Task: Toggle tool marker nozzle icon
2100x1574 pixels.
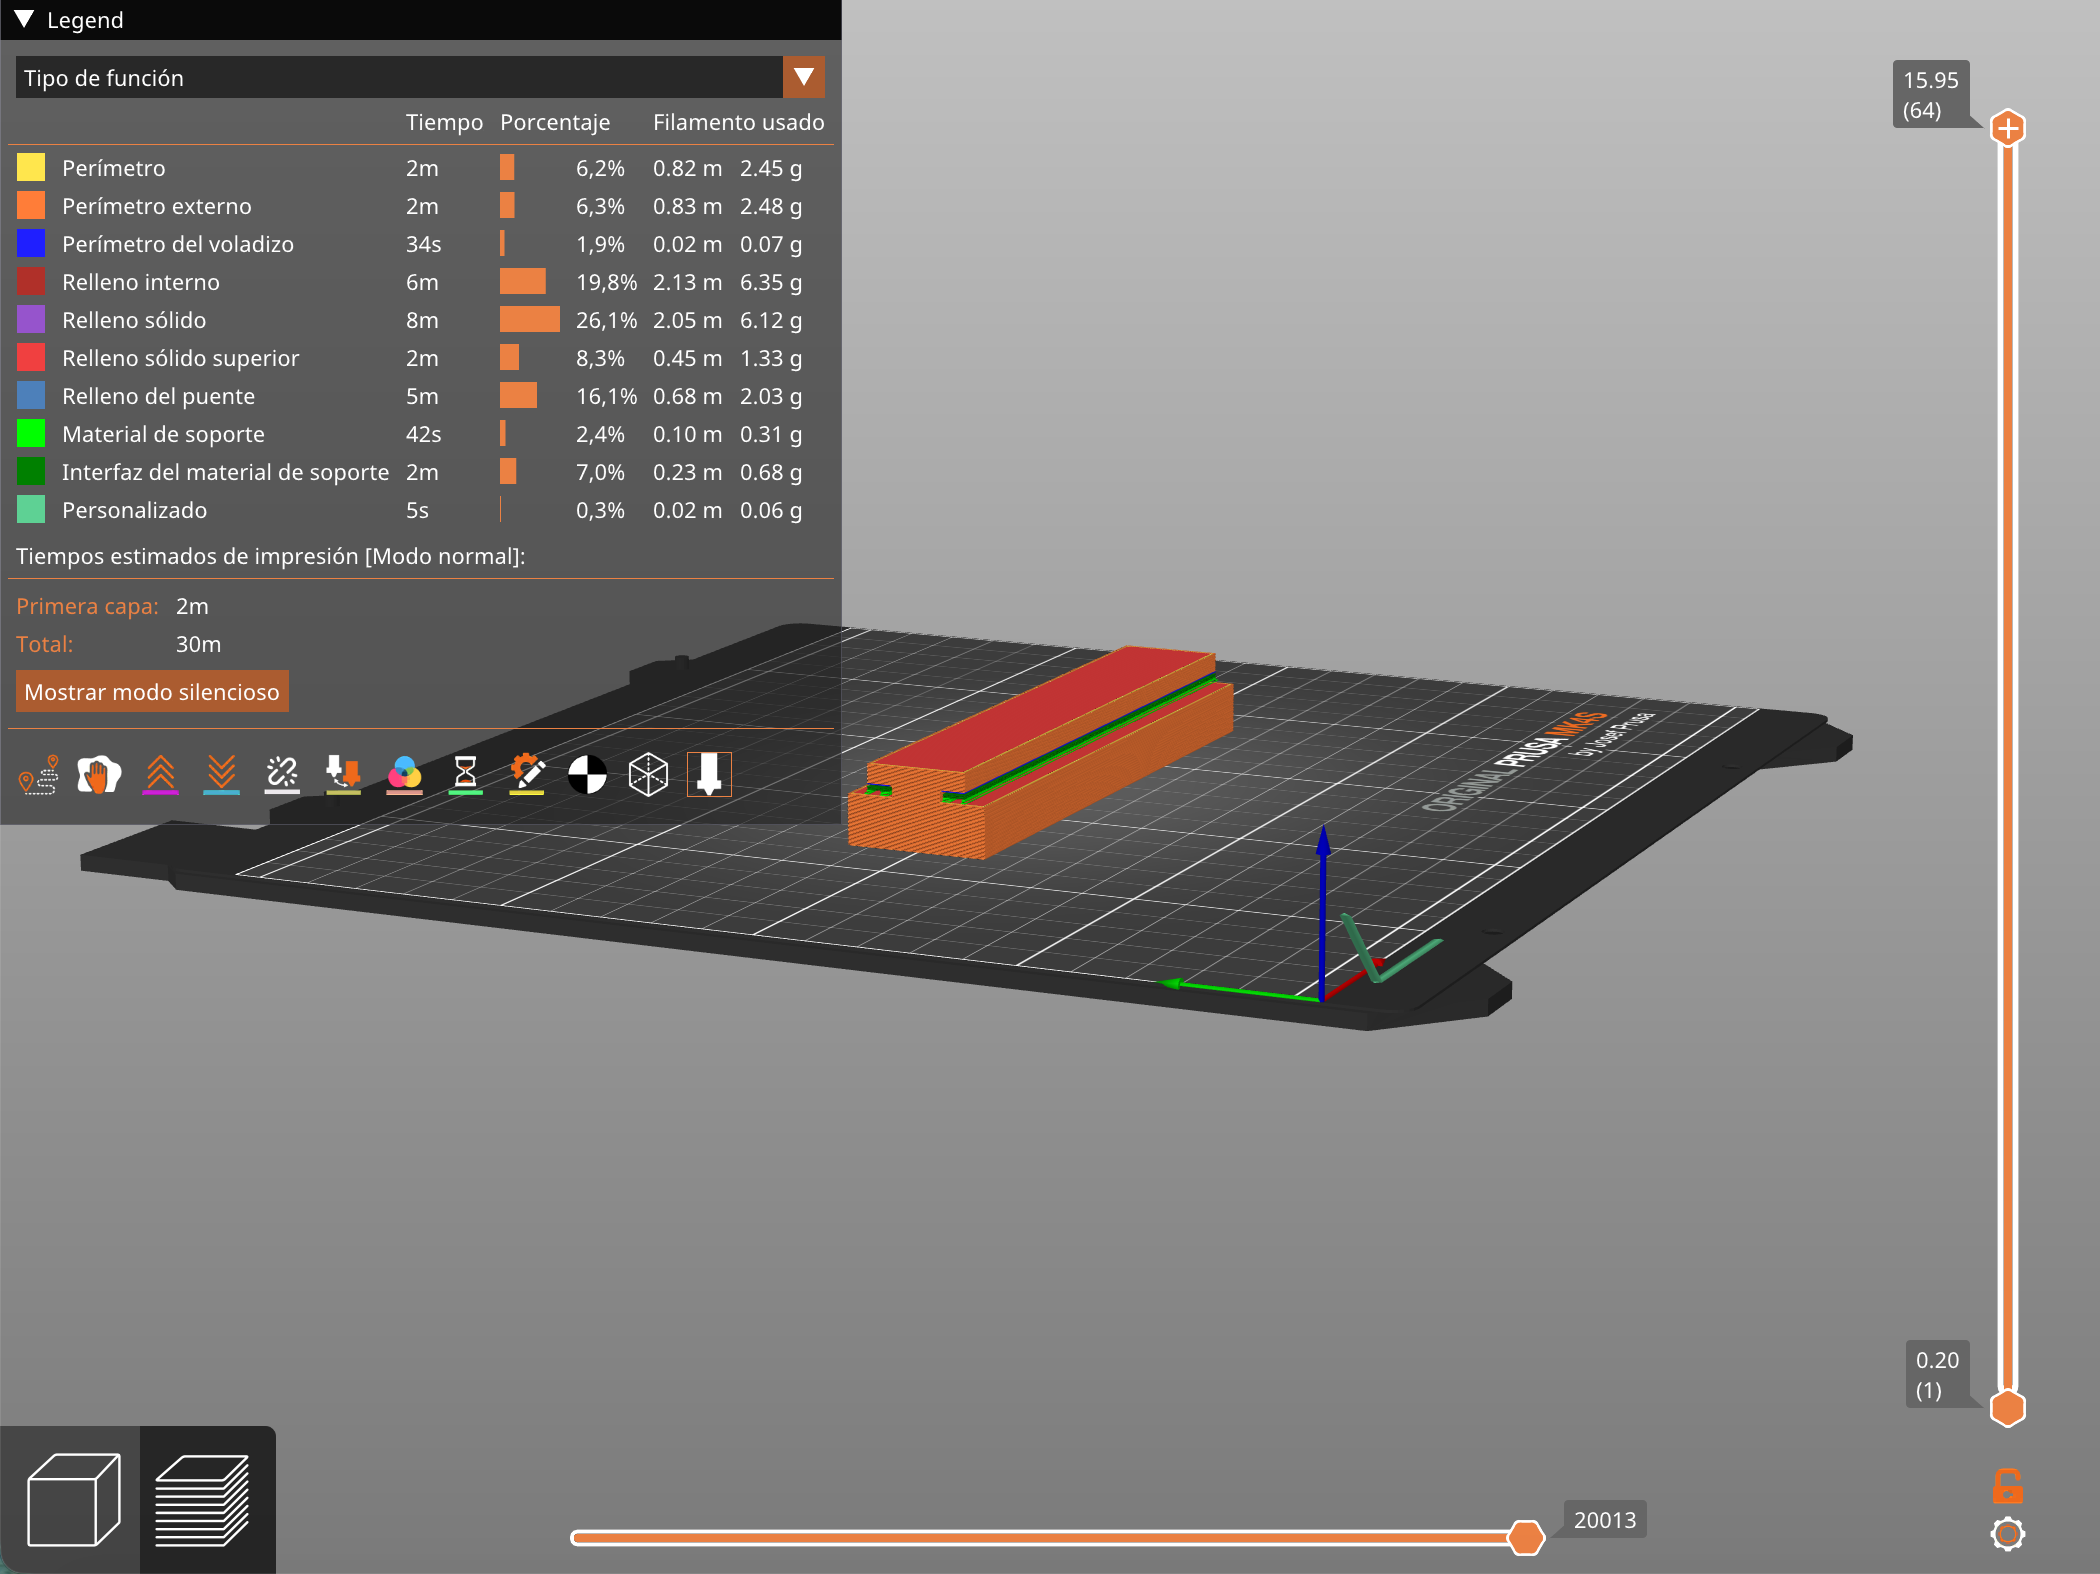Action: click(x=709, y=775)
